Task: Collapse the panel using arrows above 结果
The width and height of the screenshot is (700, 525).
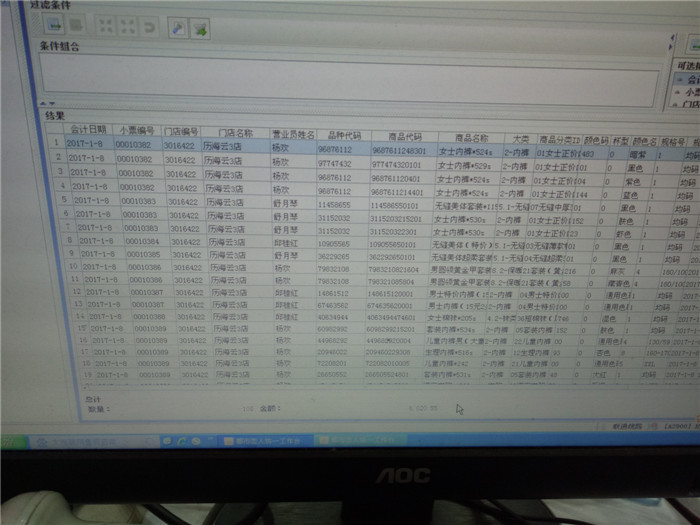Action: pyautogui.click(x=47, y=103)
